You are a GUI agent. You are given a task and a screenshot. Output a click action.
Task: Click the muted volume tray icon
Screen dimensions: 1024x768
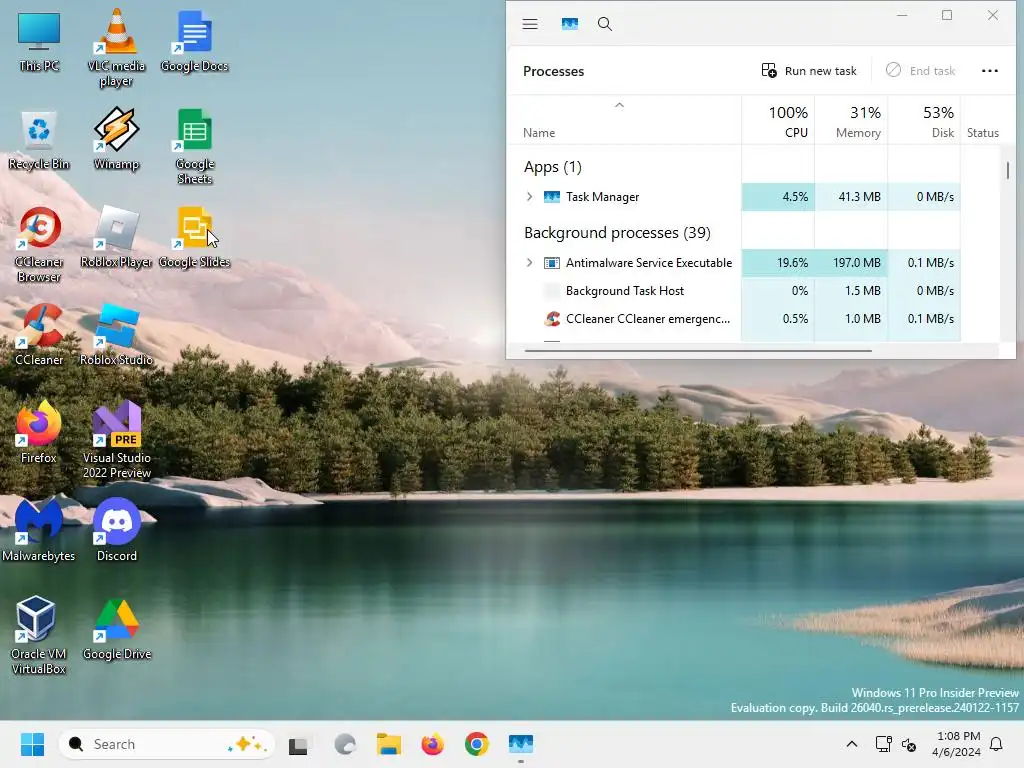pyautogui.click(x=909, y=744)
